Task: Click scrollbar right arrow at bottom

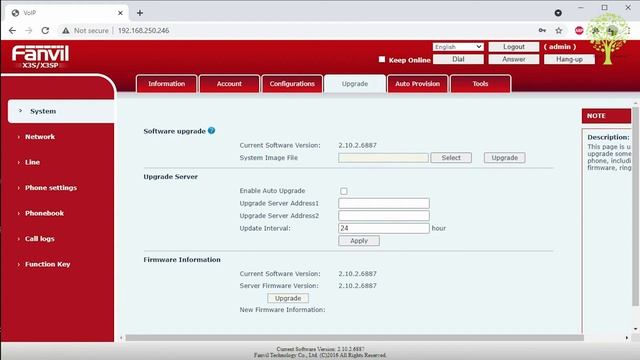Action: click(627, 338)
